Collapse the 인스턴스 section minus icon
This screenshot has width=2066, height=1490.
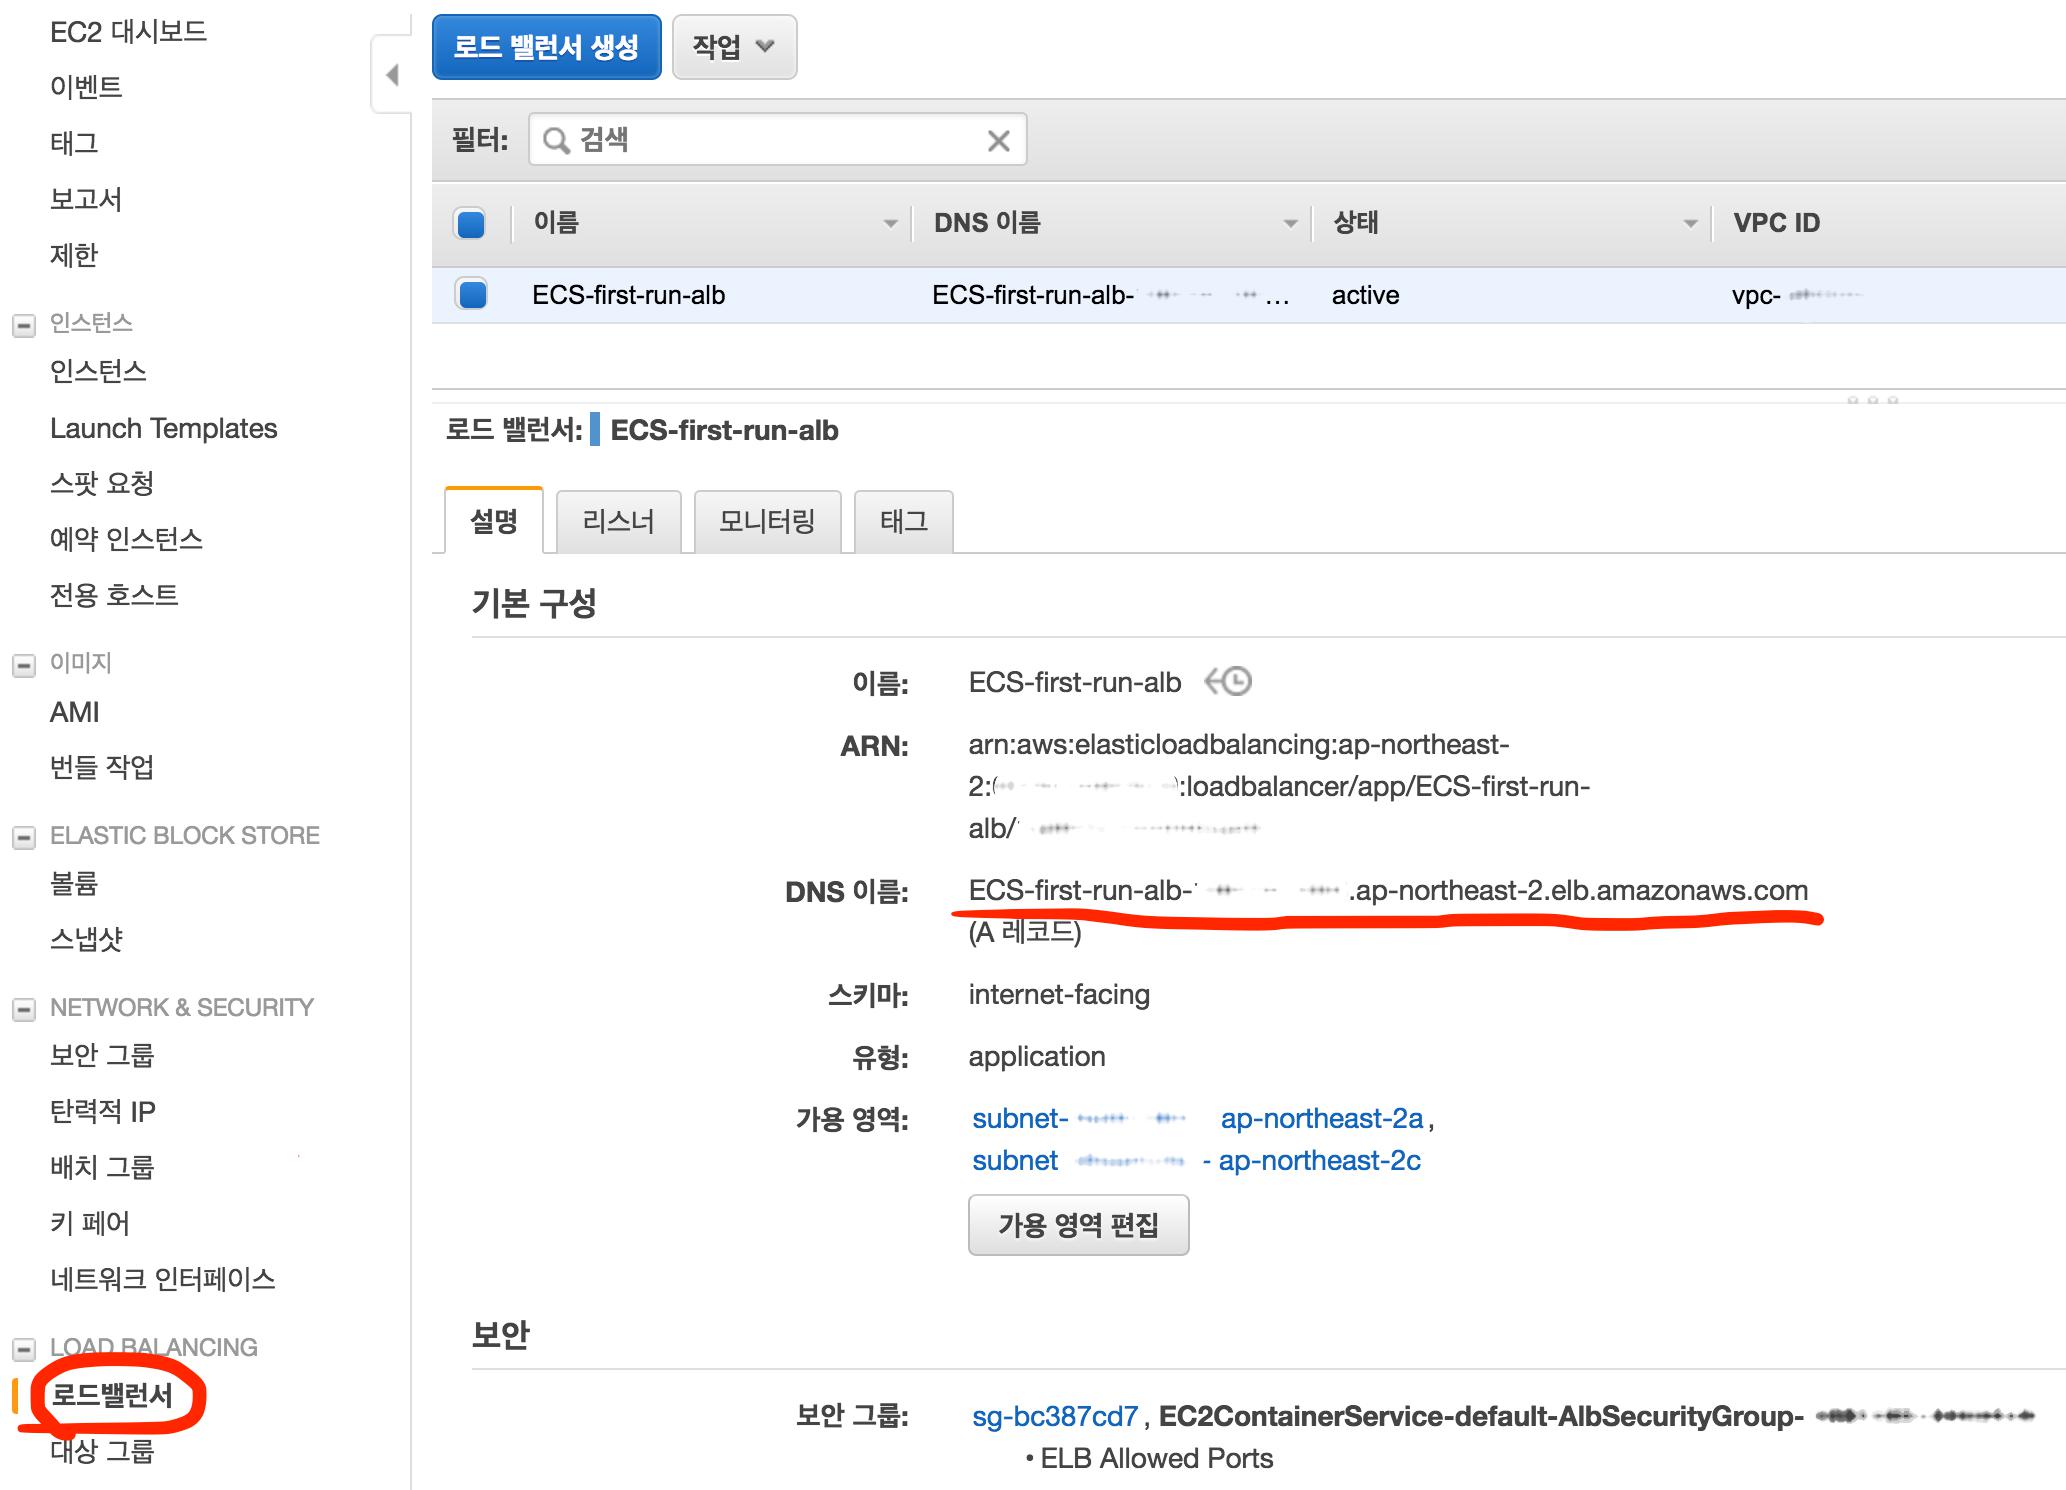point(24,325)
